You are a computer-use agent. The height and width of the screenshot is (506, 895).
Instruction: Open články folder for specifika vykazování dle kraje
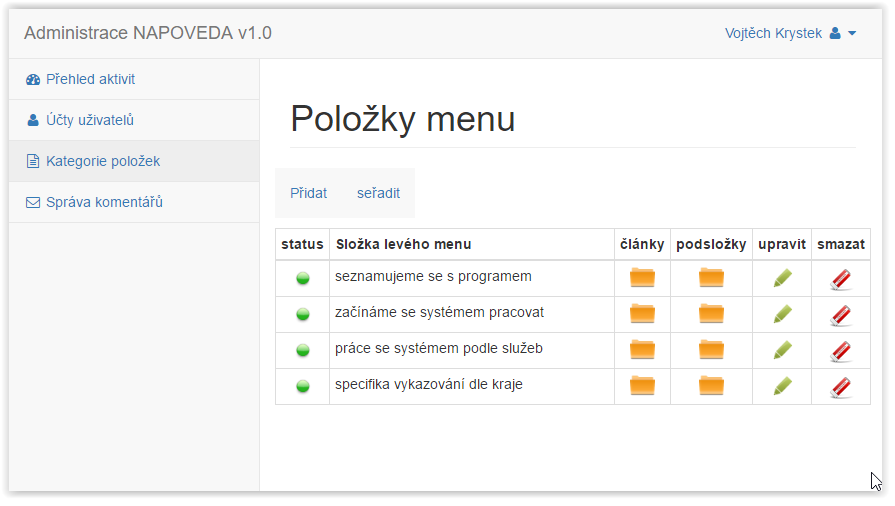tap(642, 386)
